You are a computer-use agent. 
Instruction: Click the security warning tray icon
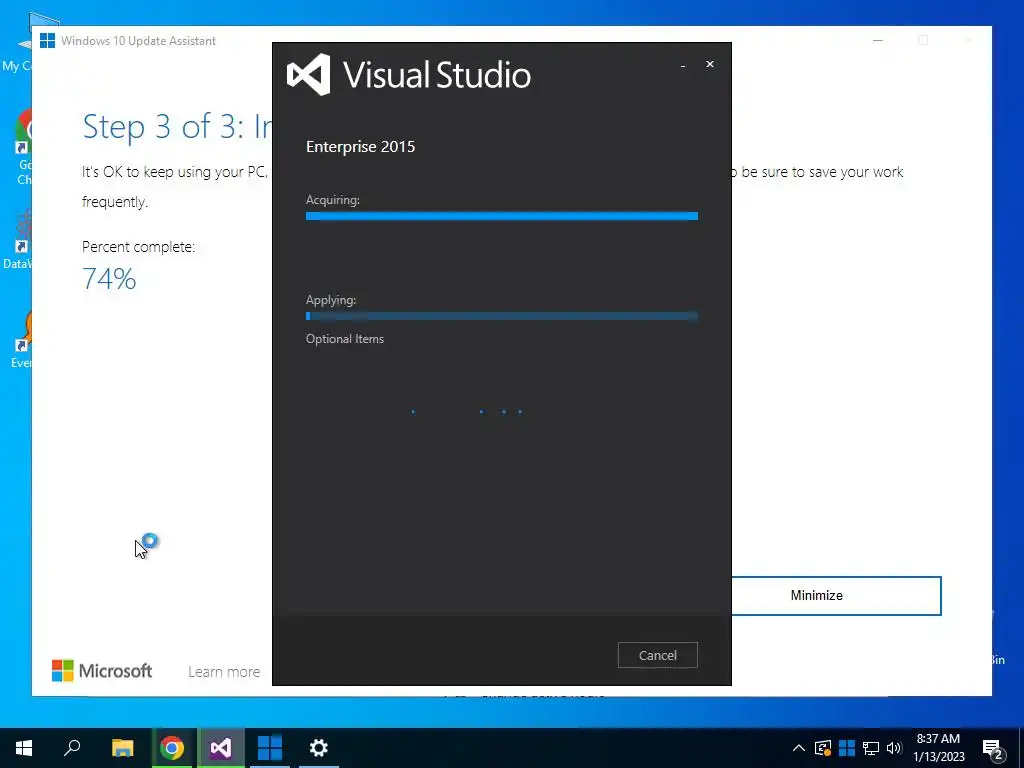click(823, 748)
